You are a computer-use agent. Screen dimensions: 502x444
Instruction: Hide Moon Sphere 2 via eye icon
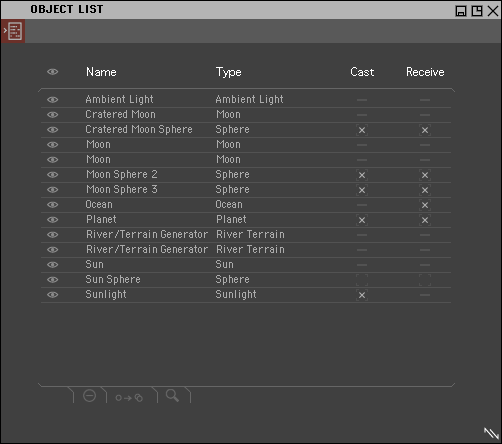[53, 174]
